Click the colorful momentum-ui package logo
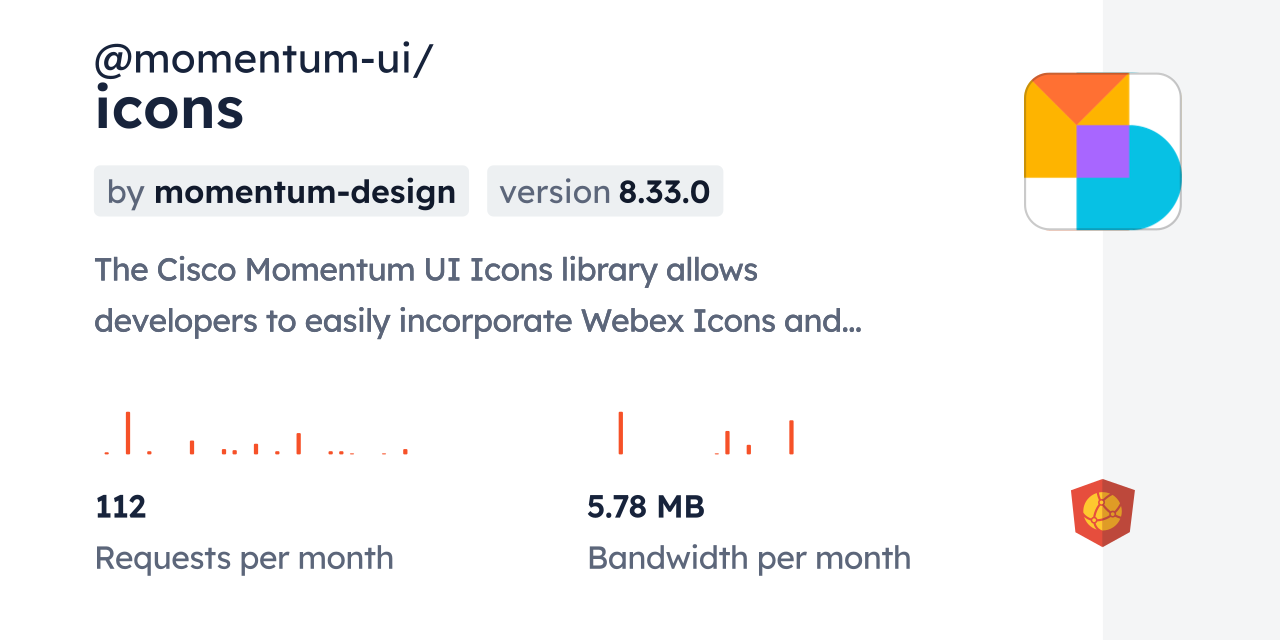The height and width of the screenshot is (640, 1280). [x=1102, y=151]
